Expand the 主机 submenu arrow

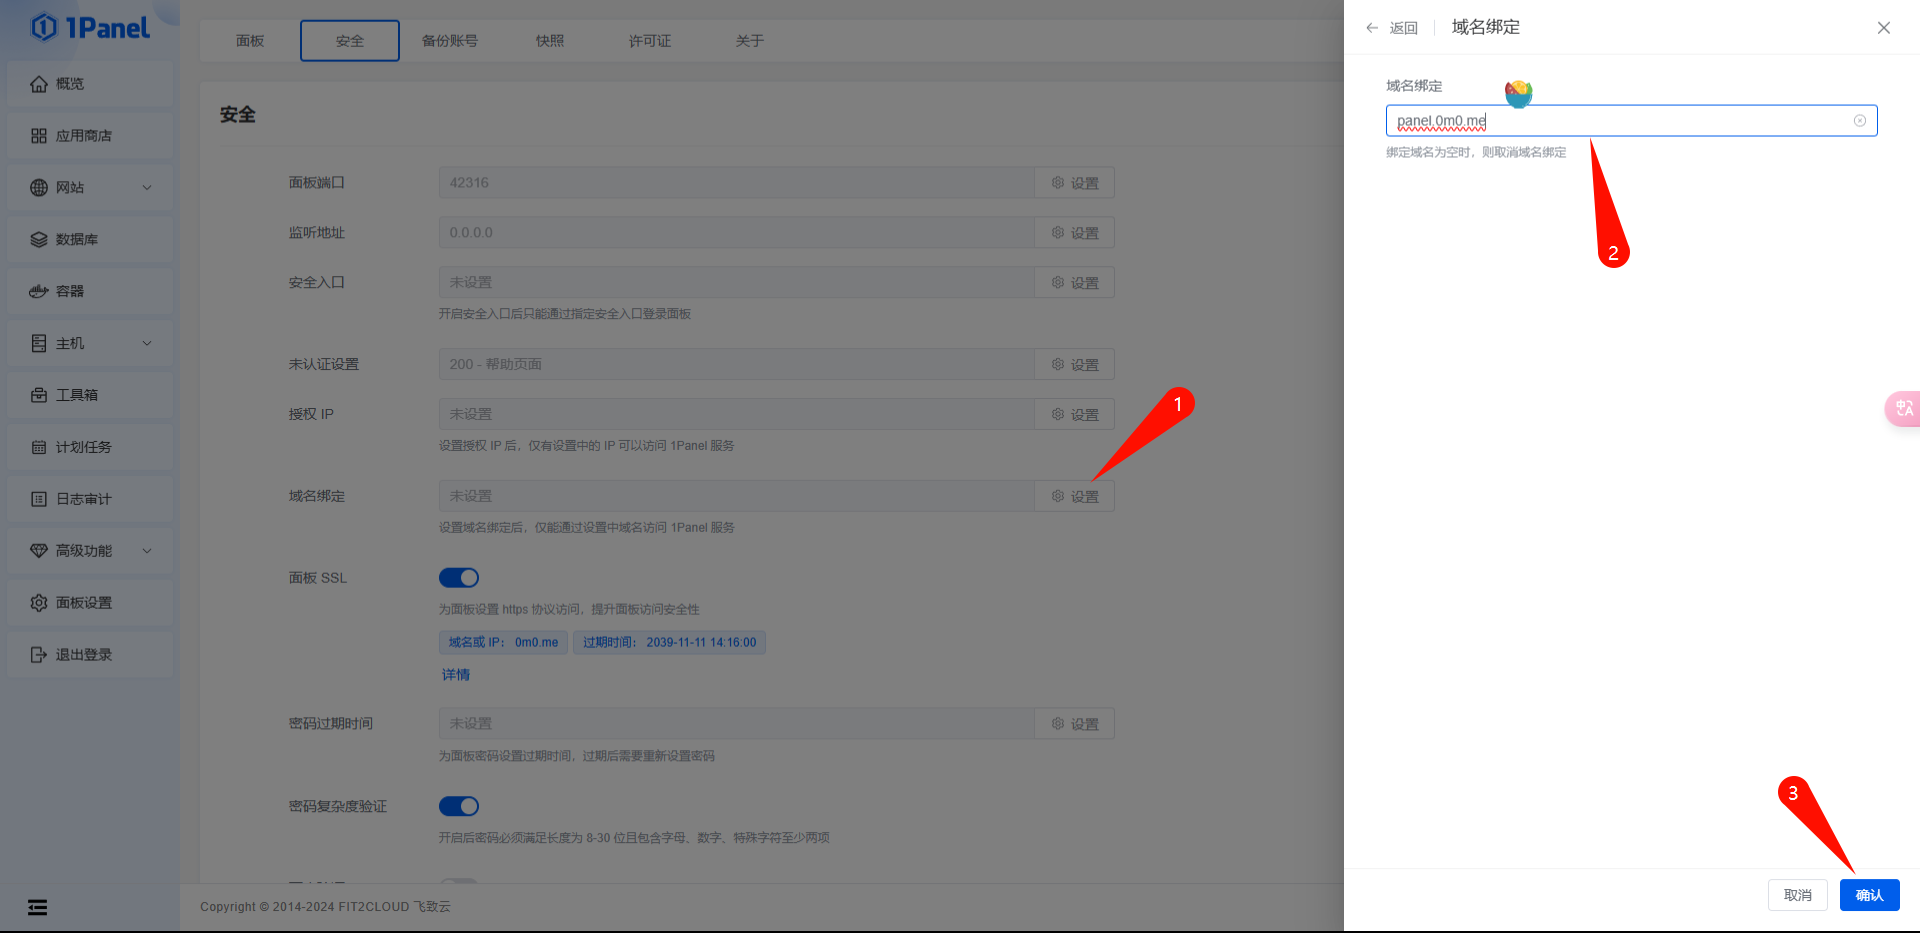coord(147,343)
